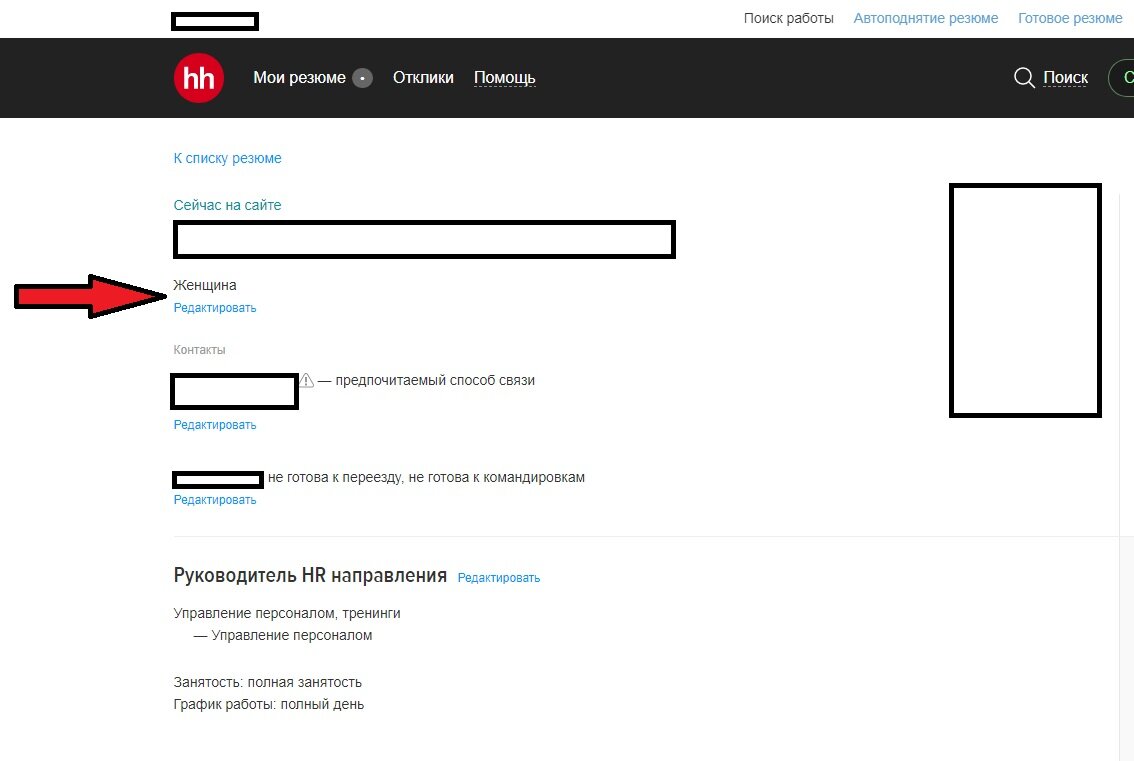Click the resume photo placeholder
The height and width of the screenshot is (761, 1134).
1025,300
